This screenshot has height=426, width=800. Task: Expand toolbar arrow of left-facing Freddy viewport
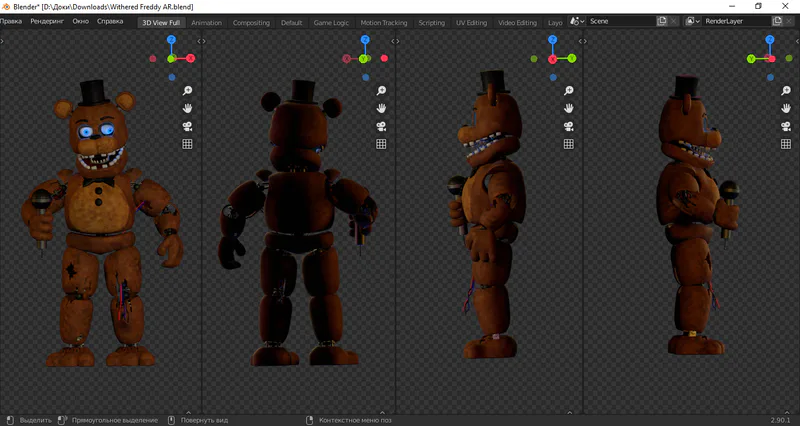tap(398, 41)
